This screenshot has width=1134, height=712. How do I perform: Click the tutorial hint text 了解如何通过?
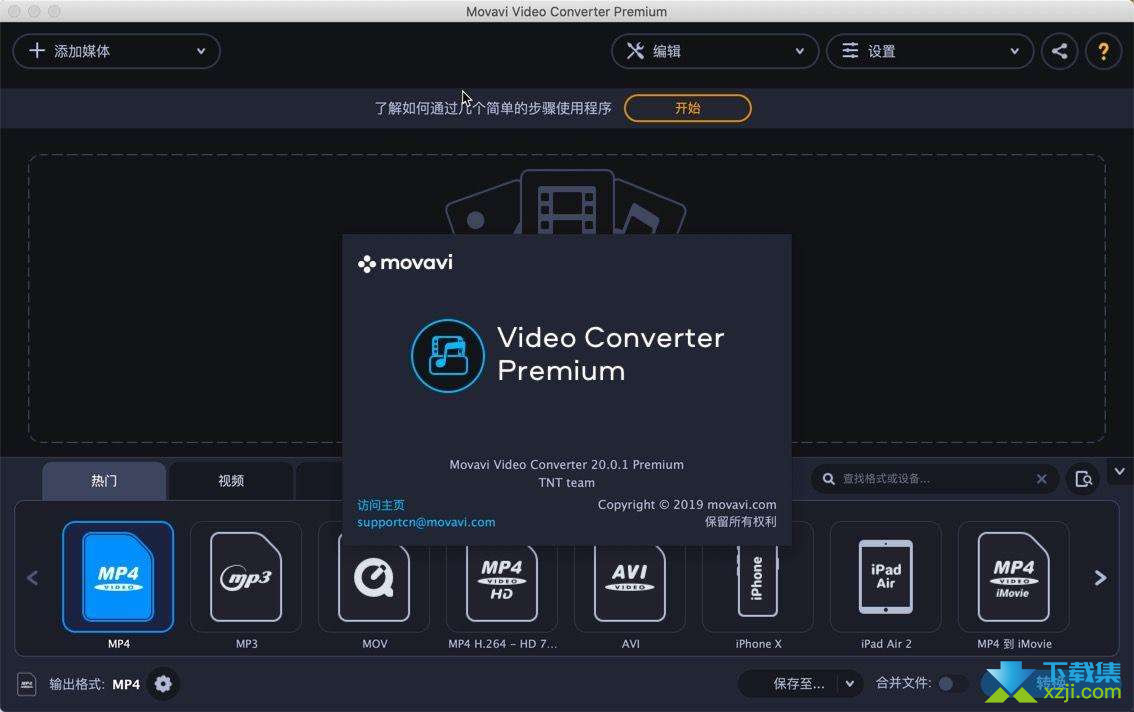[x=493, y=109]
